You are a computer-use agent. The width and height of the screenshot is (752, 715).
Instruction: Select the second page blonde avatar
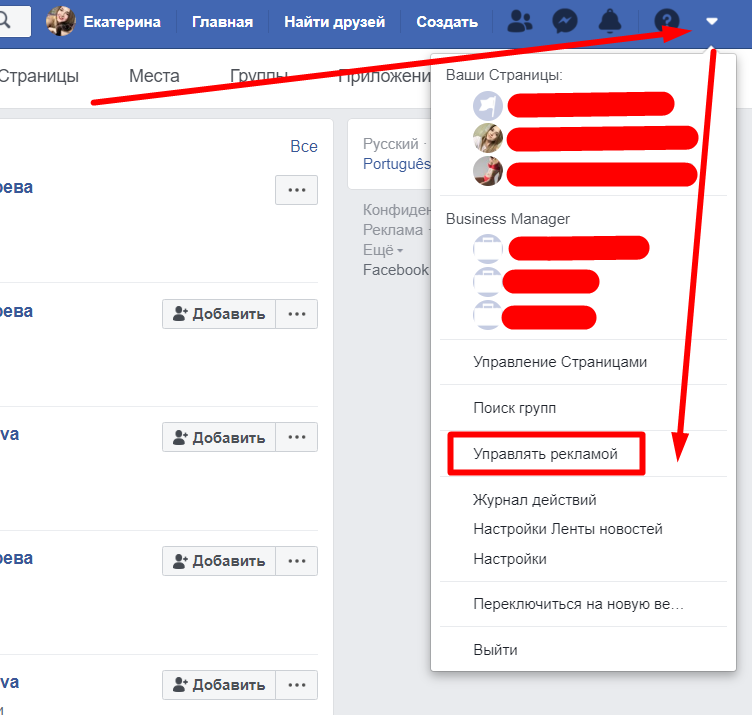click(x=488, y=138)
